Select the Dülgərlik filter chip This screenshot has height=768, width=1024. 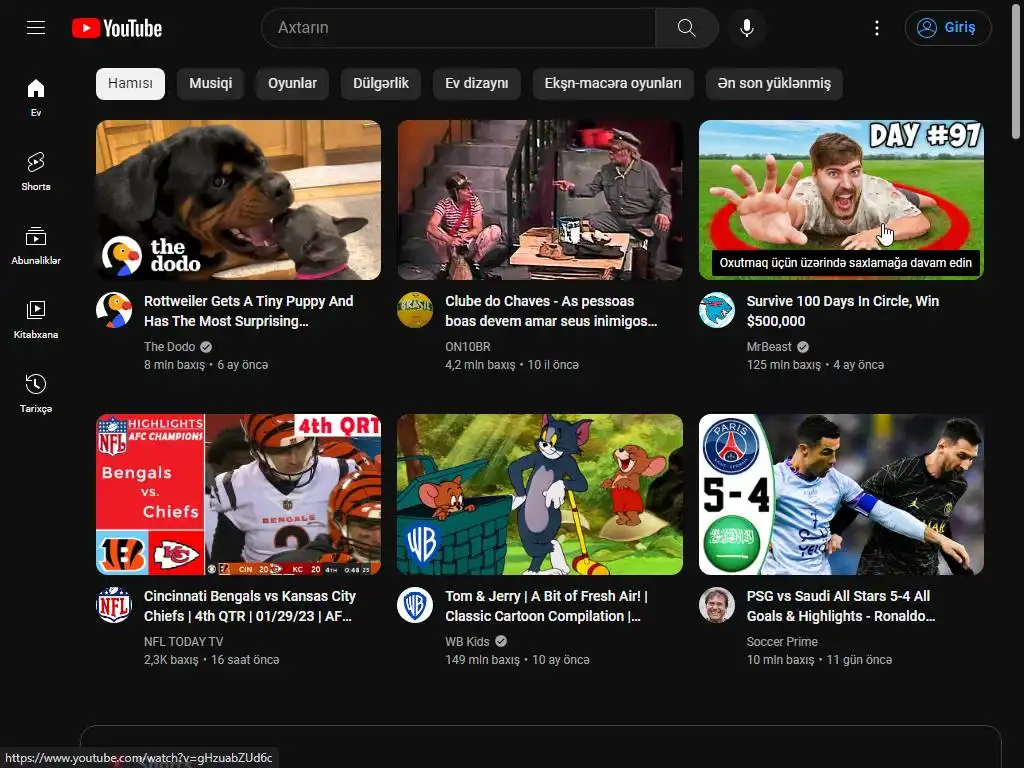381,84
